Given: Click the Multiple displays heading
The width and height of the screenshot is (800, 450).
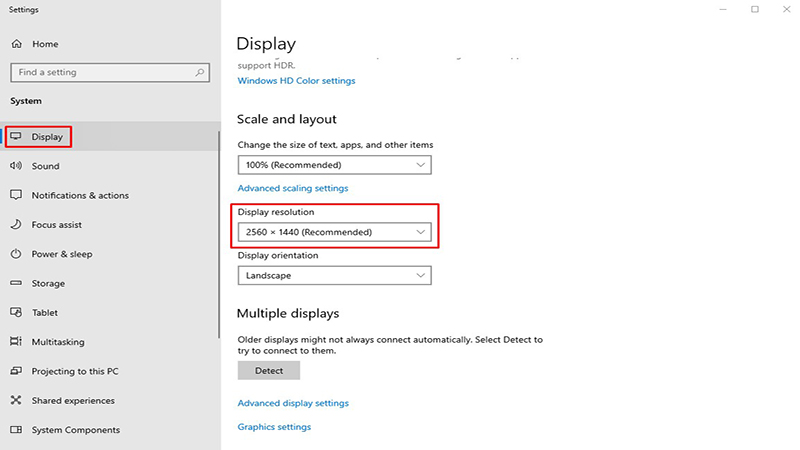Looking at the screenshot, I should click(288, 313).
